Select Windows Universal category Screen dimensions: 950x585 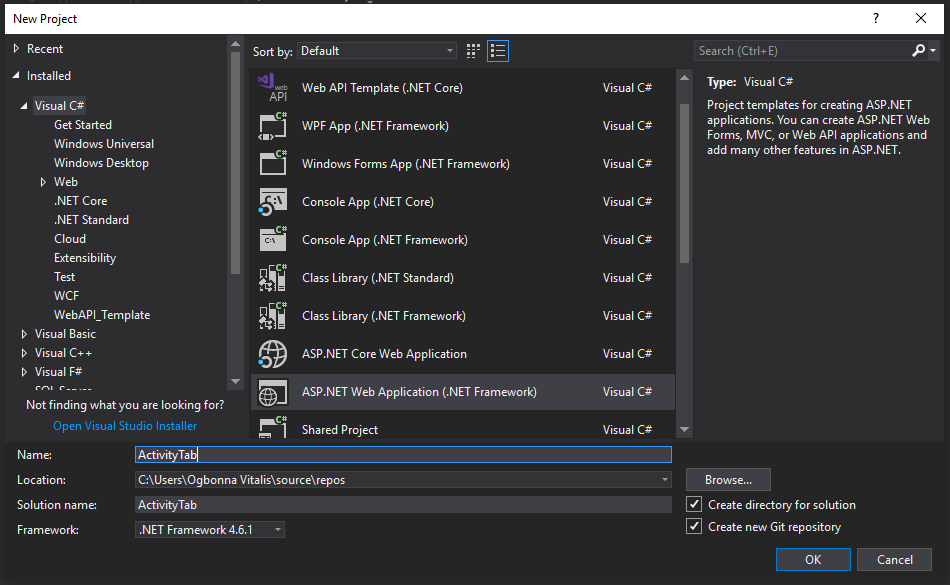104,144
